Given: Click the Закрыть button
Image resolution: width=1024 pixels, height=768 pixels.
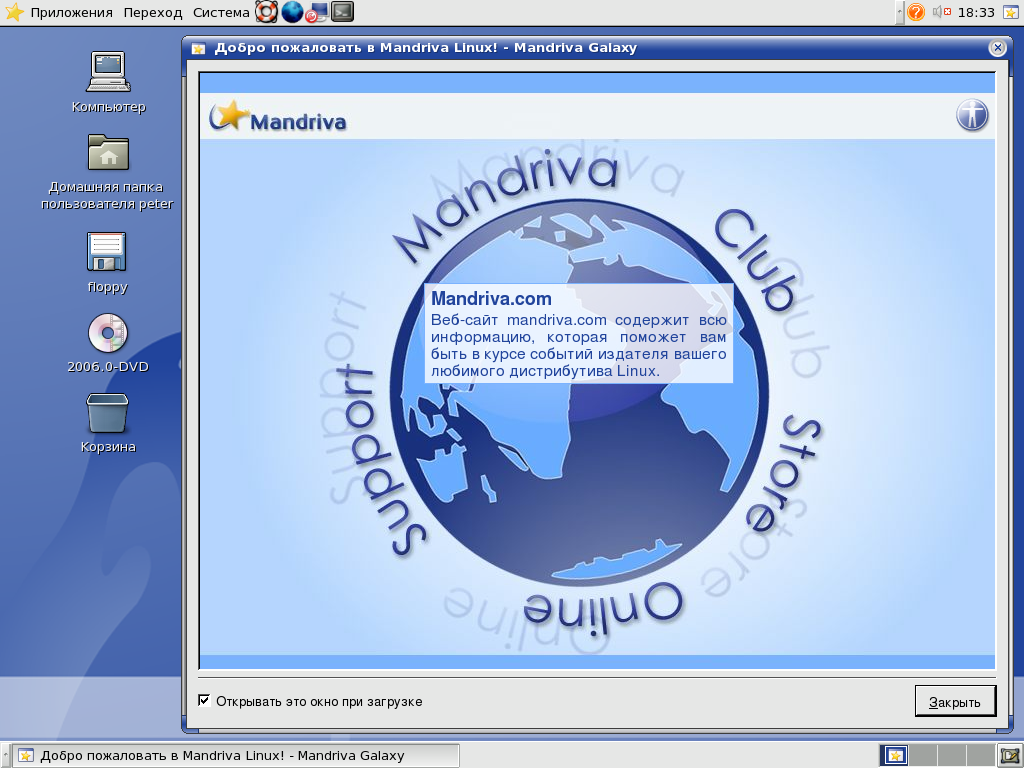Looking at the screenshot, I should tap(955, 701).
